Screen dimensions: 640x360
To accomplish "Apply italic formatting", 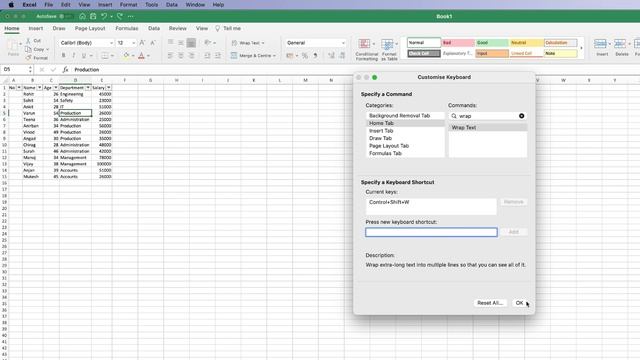I will click(x=73, y=56).
